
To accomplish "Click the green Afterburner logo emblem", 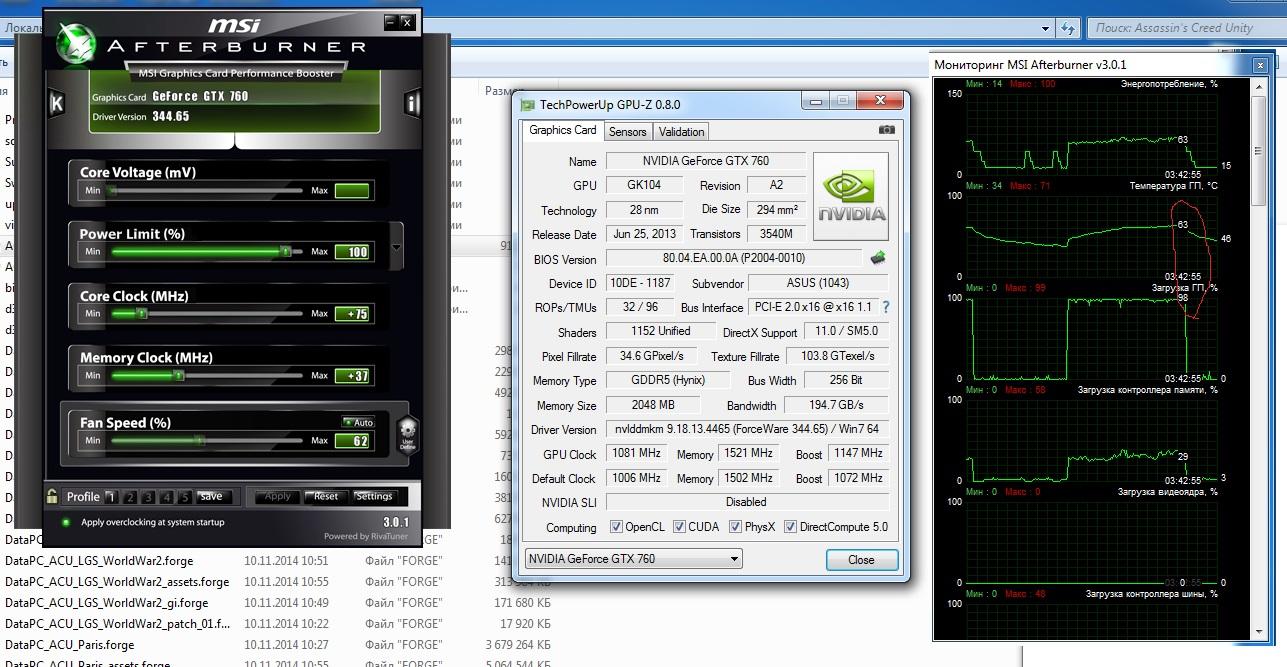I will coord(76,44).
